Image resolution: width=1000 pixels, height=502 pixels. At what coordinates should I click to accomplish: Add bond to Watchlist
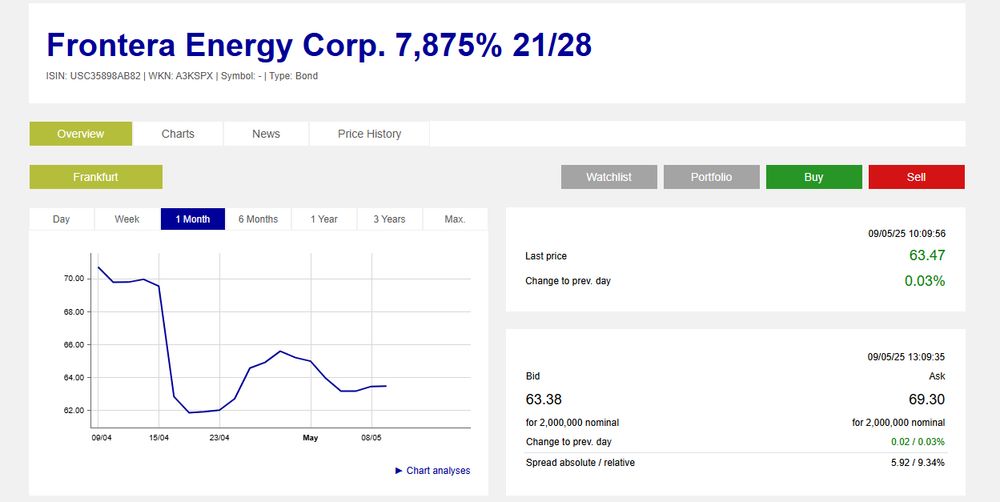pos(609,177)
